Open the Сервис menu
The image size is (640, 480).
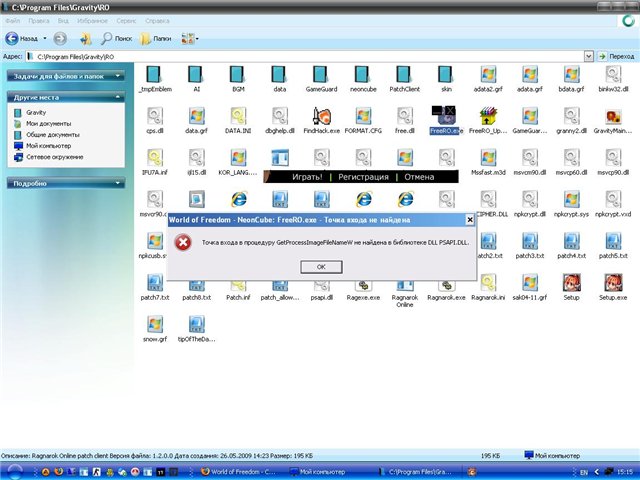pos(126,20)
